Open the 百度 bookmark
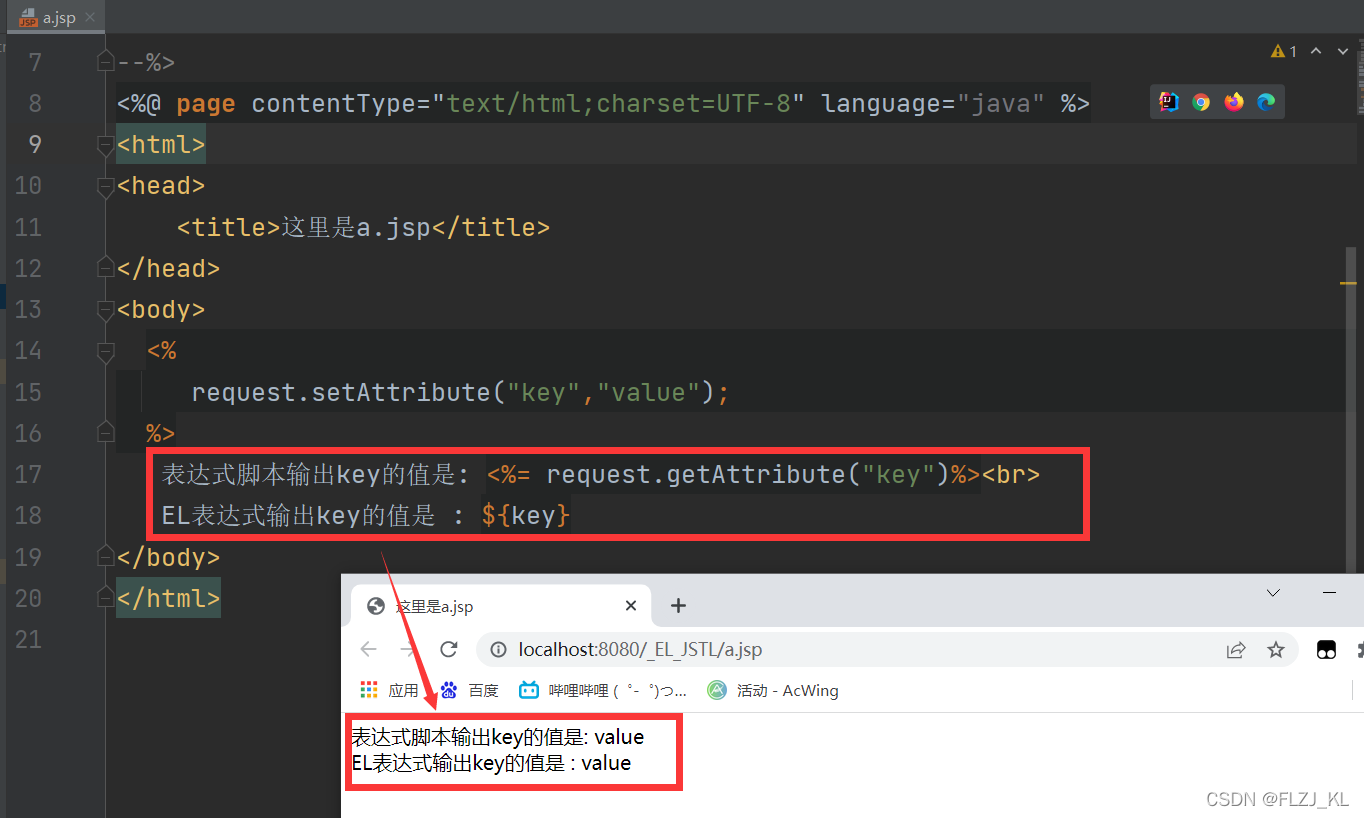This screenshot has height=818, width=1364. click(x=470, y=690)
